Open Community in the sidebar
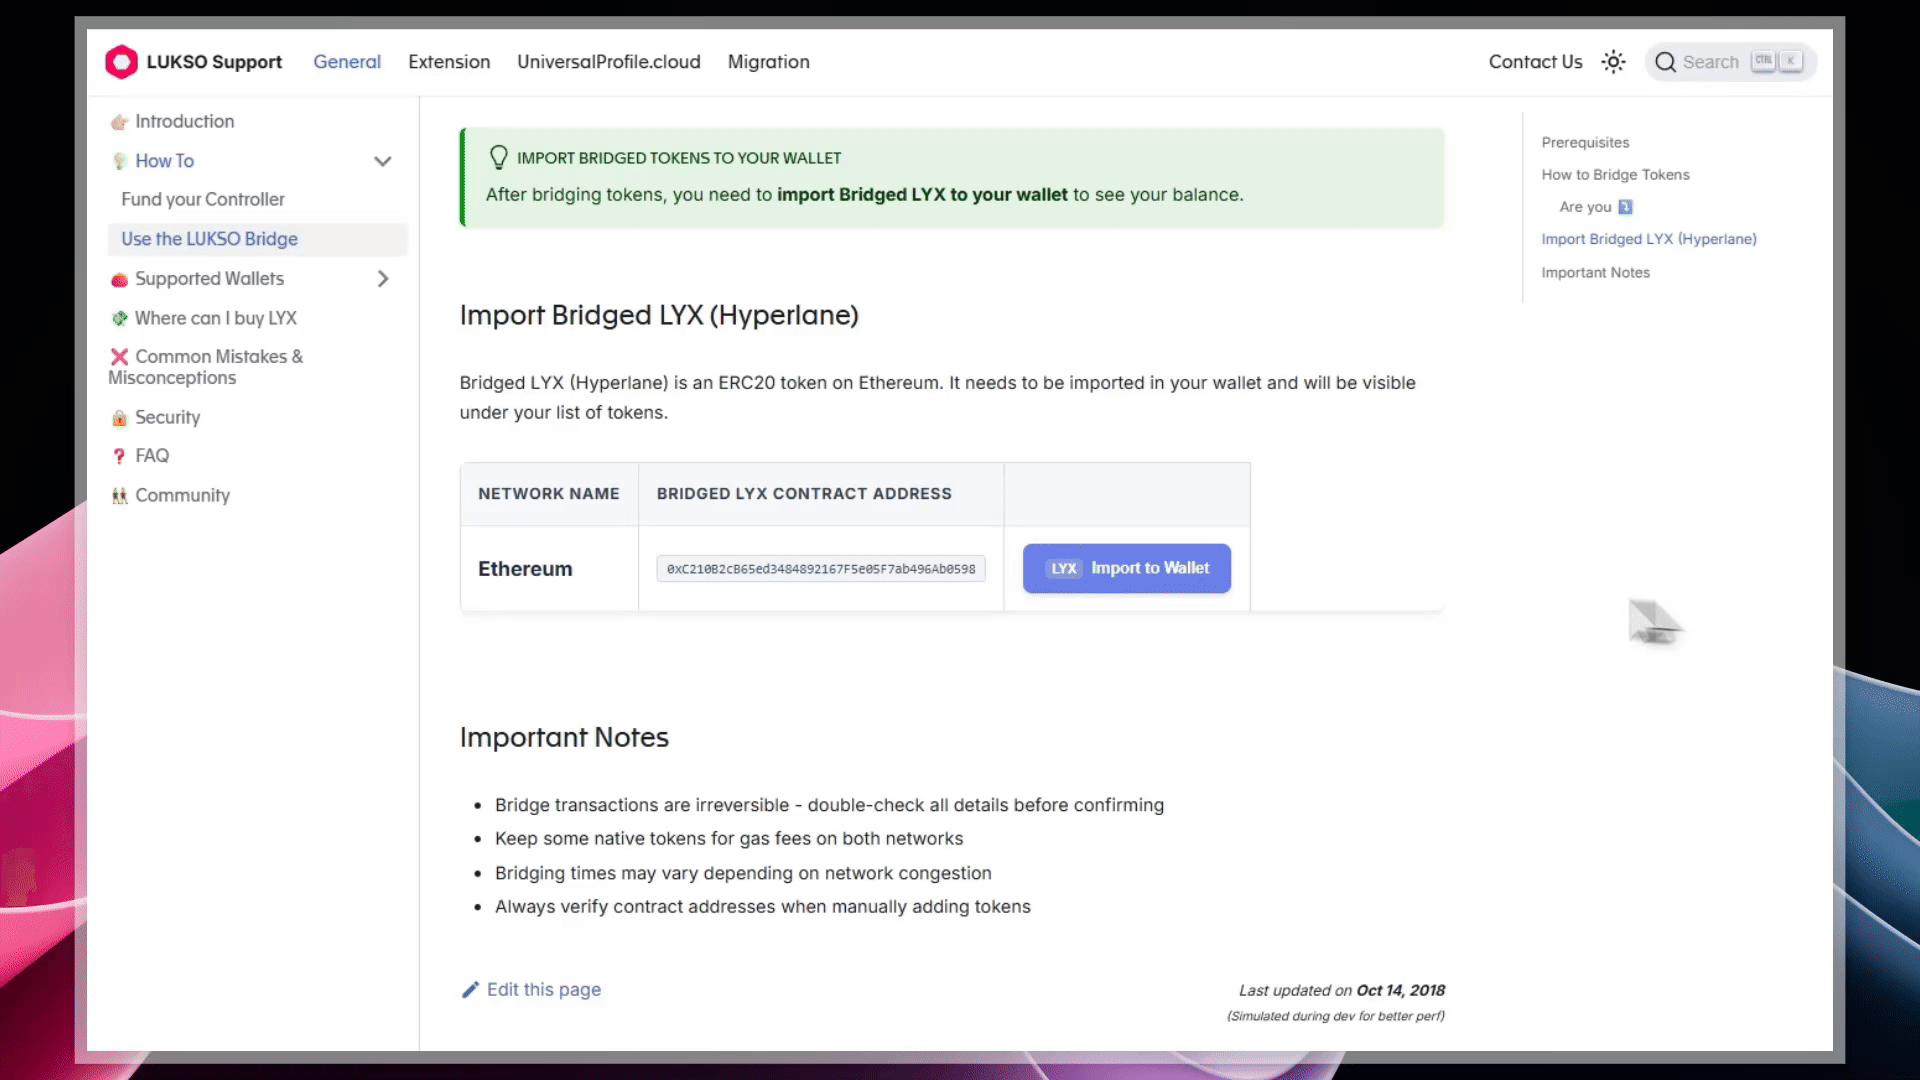The height and width of the screenshot is (1080, 1920). pos(182,496)
